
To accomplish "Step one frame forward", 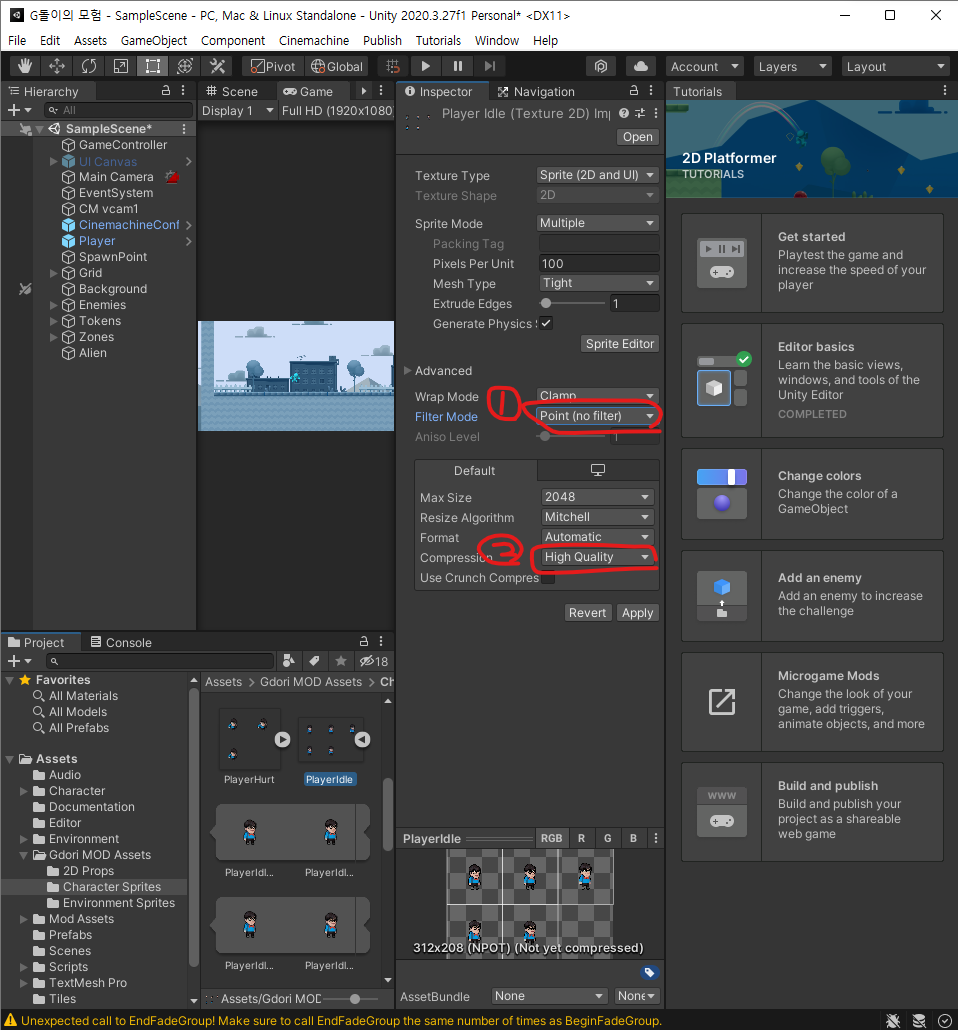I will pos(490,66).
